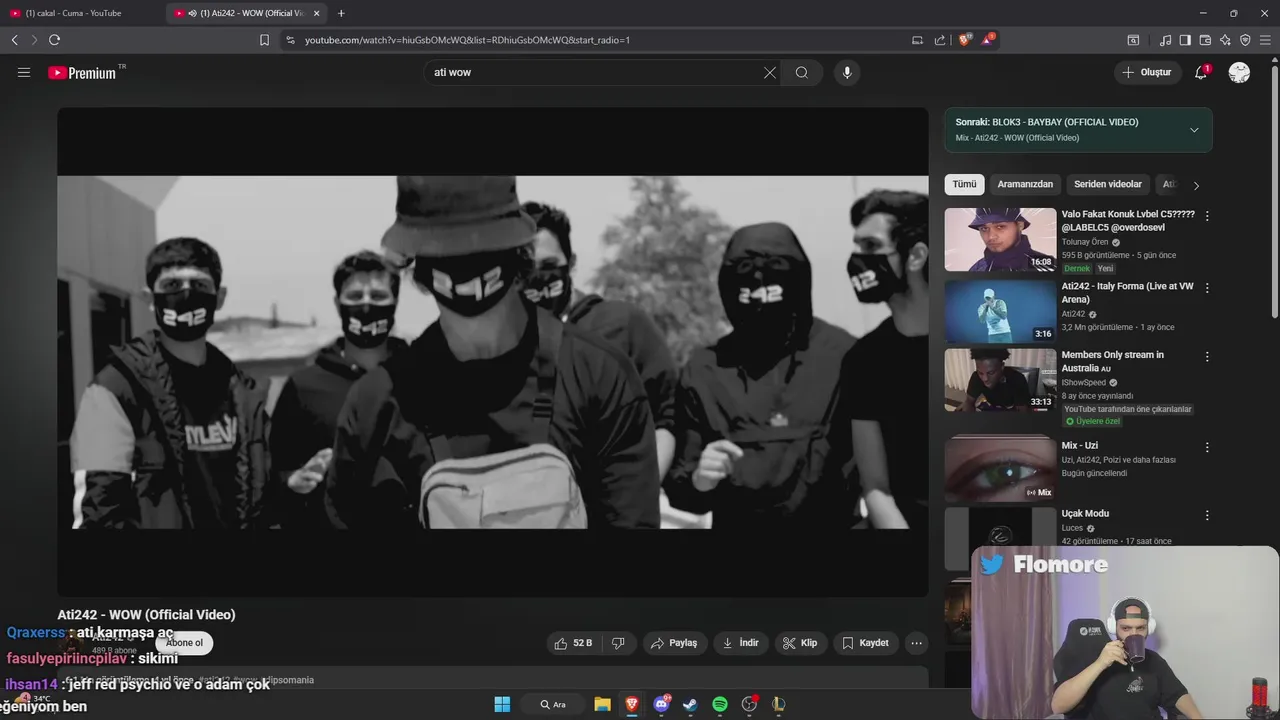Toggle the browser sidebar panel
The image size is (1280, 720).
tap(1185, 40)
